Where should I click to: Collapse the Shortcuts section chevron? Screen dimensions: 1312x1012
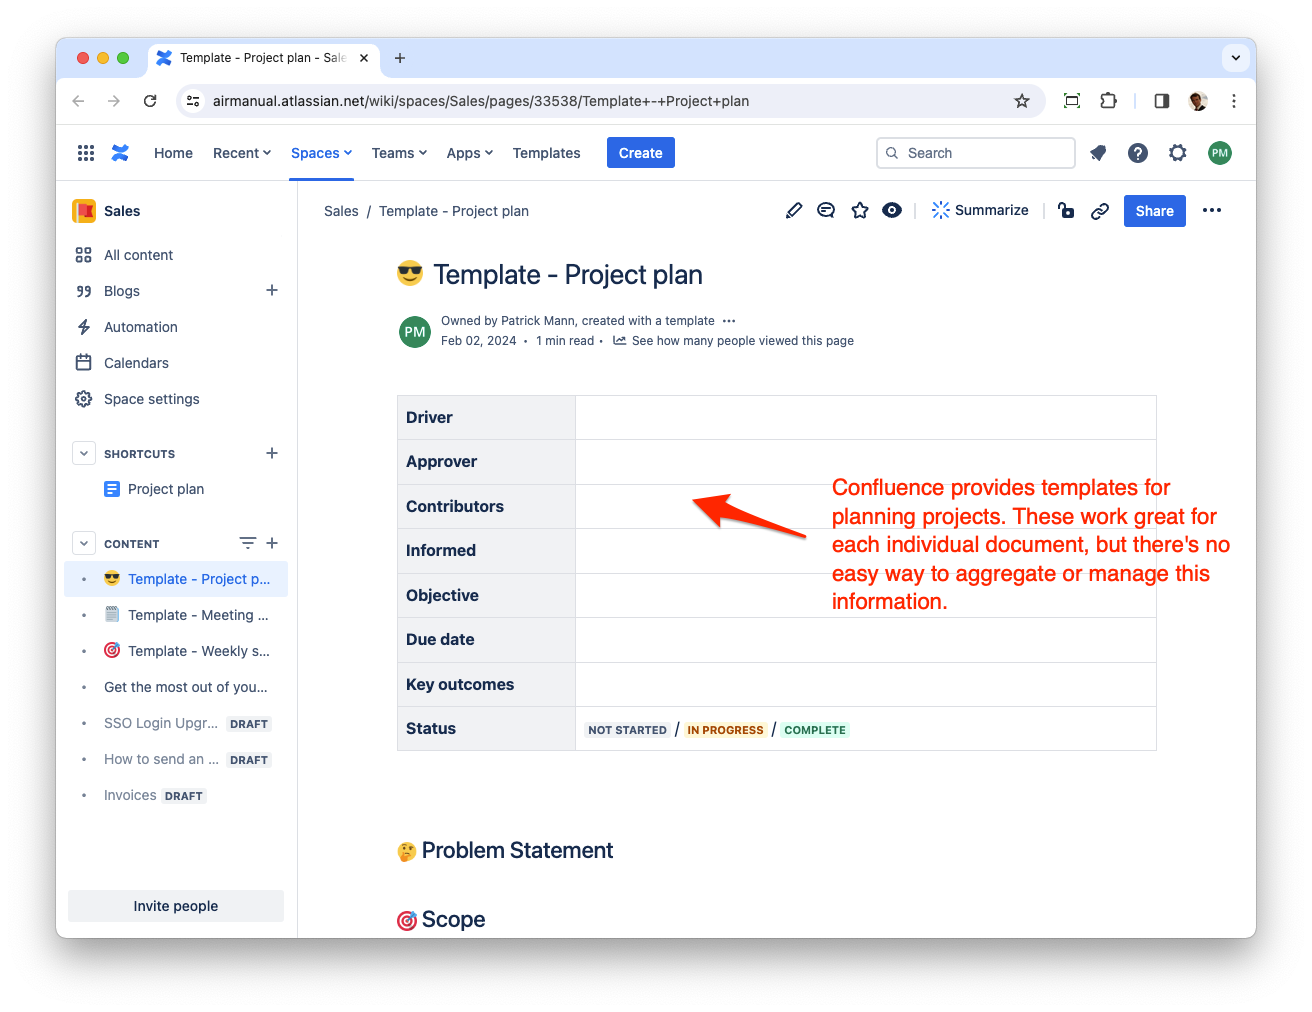[84, 453]
